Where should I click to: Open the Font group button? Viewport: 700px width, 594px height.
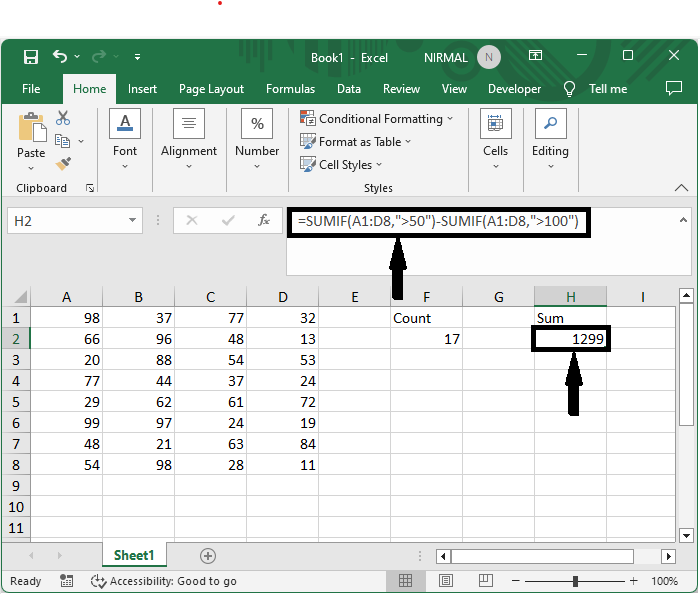point(125,139)
